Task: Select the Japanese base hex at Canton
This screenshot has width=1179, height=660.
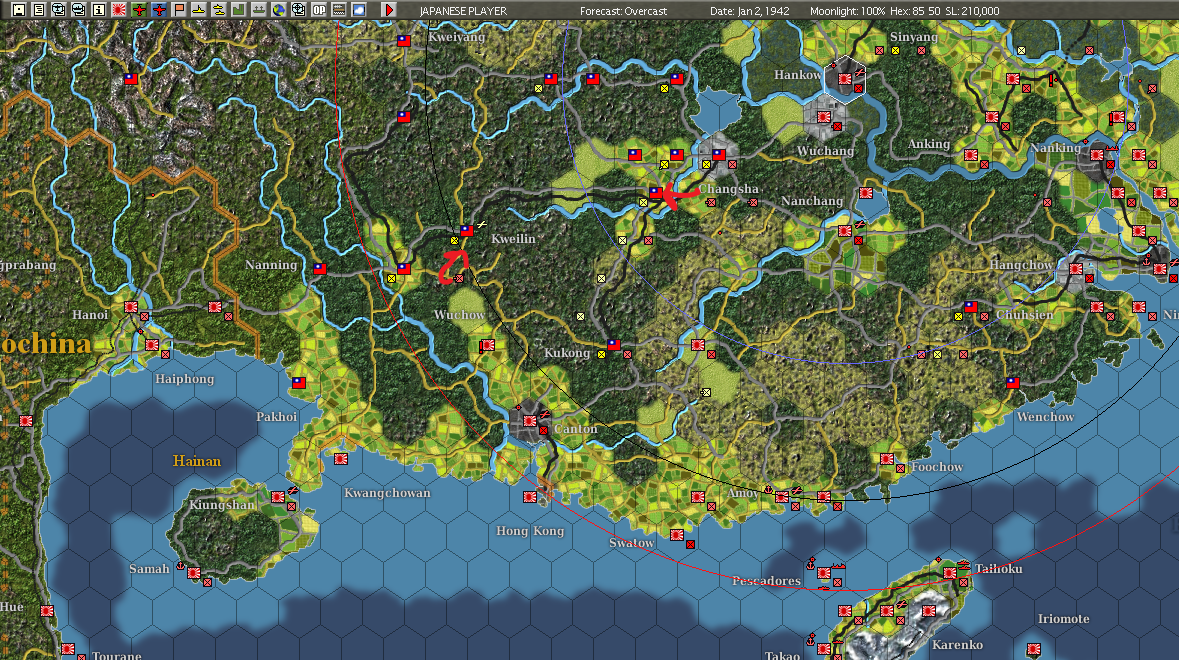Action: (x=530, y=420)
